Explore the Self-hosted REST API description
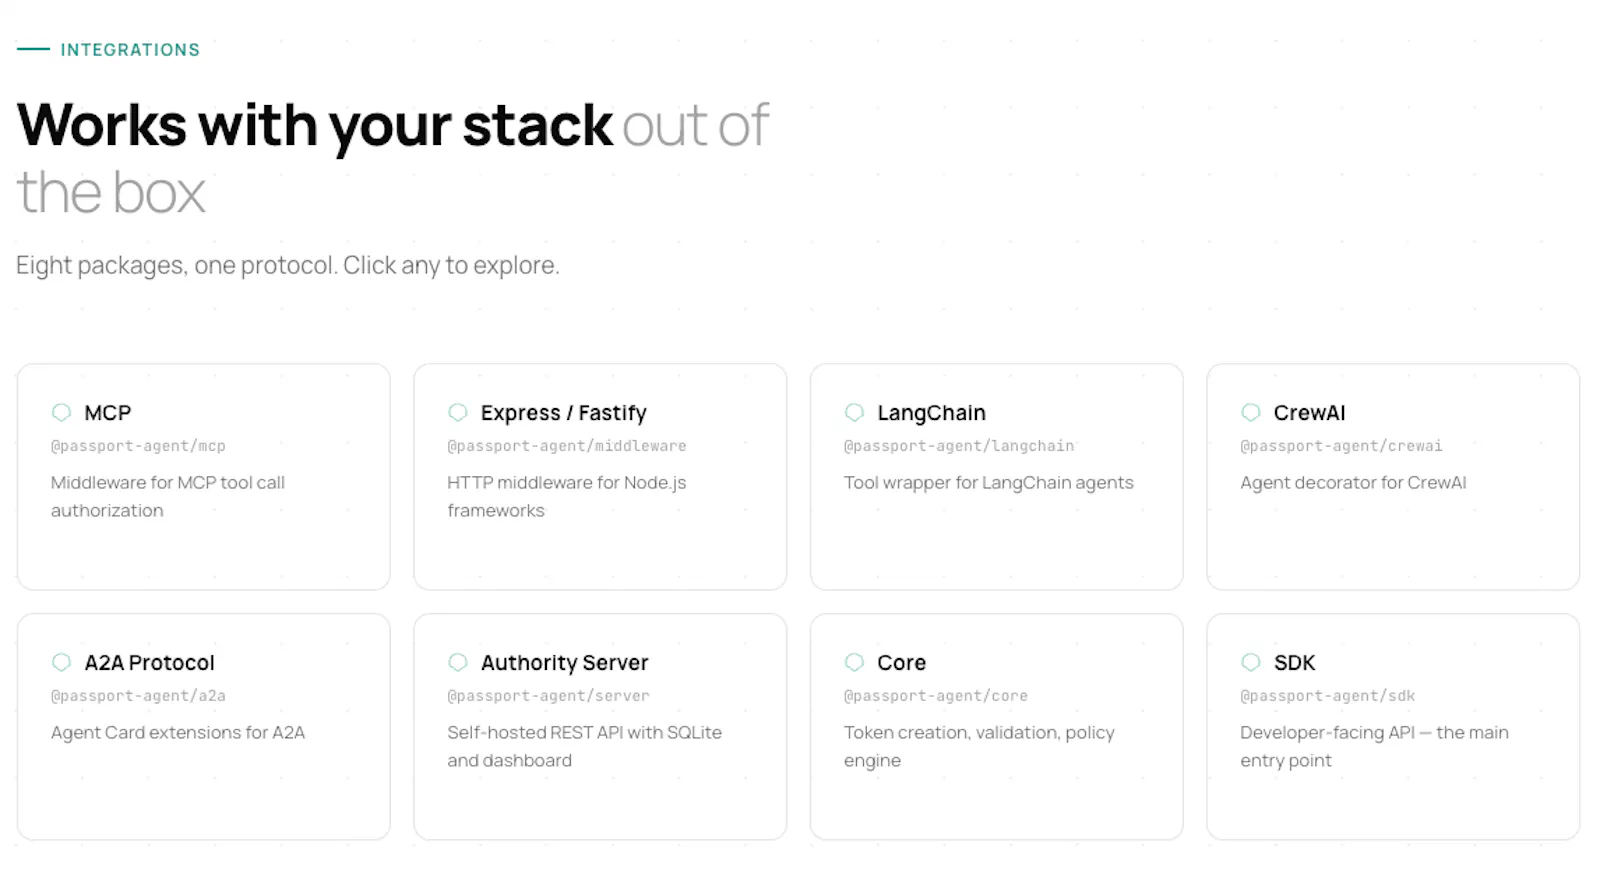This screenshot has height=888, width=1600. (x=584, y=746)
